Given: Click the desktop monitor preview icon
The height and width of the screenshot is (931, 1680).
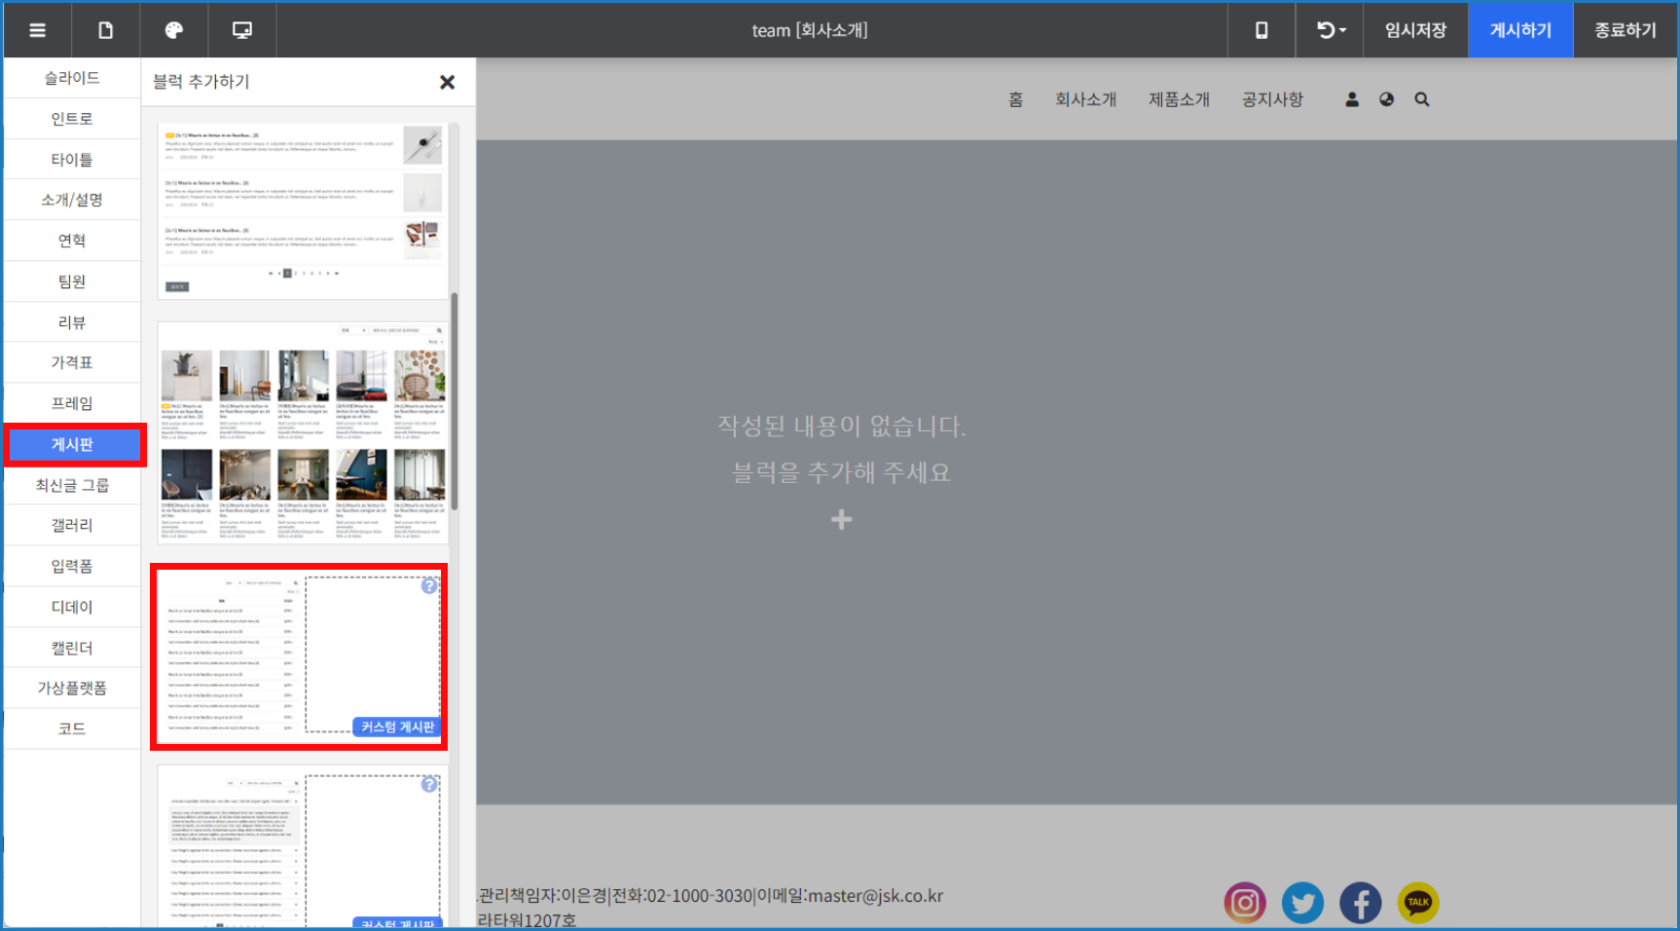Looking at the screenshot, I should (x=242, y=30).
